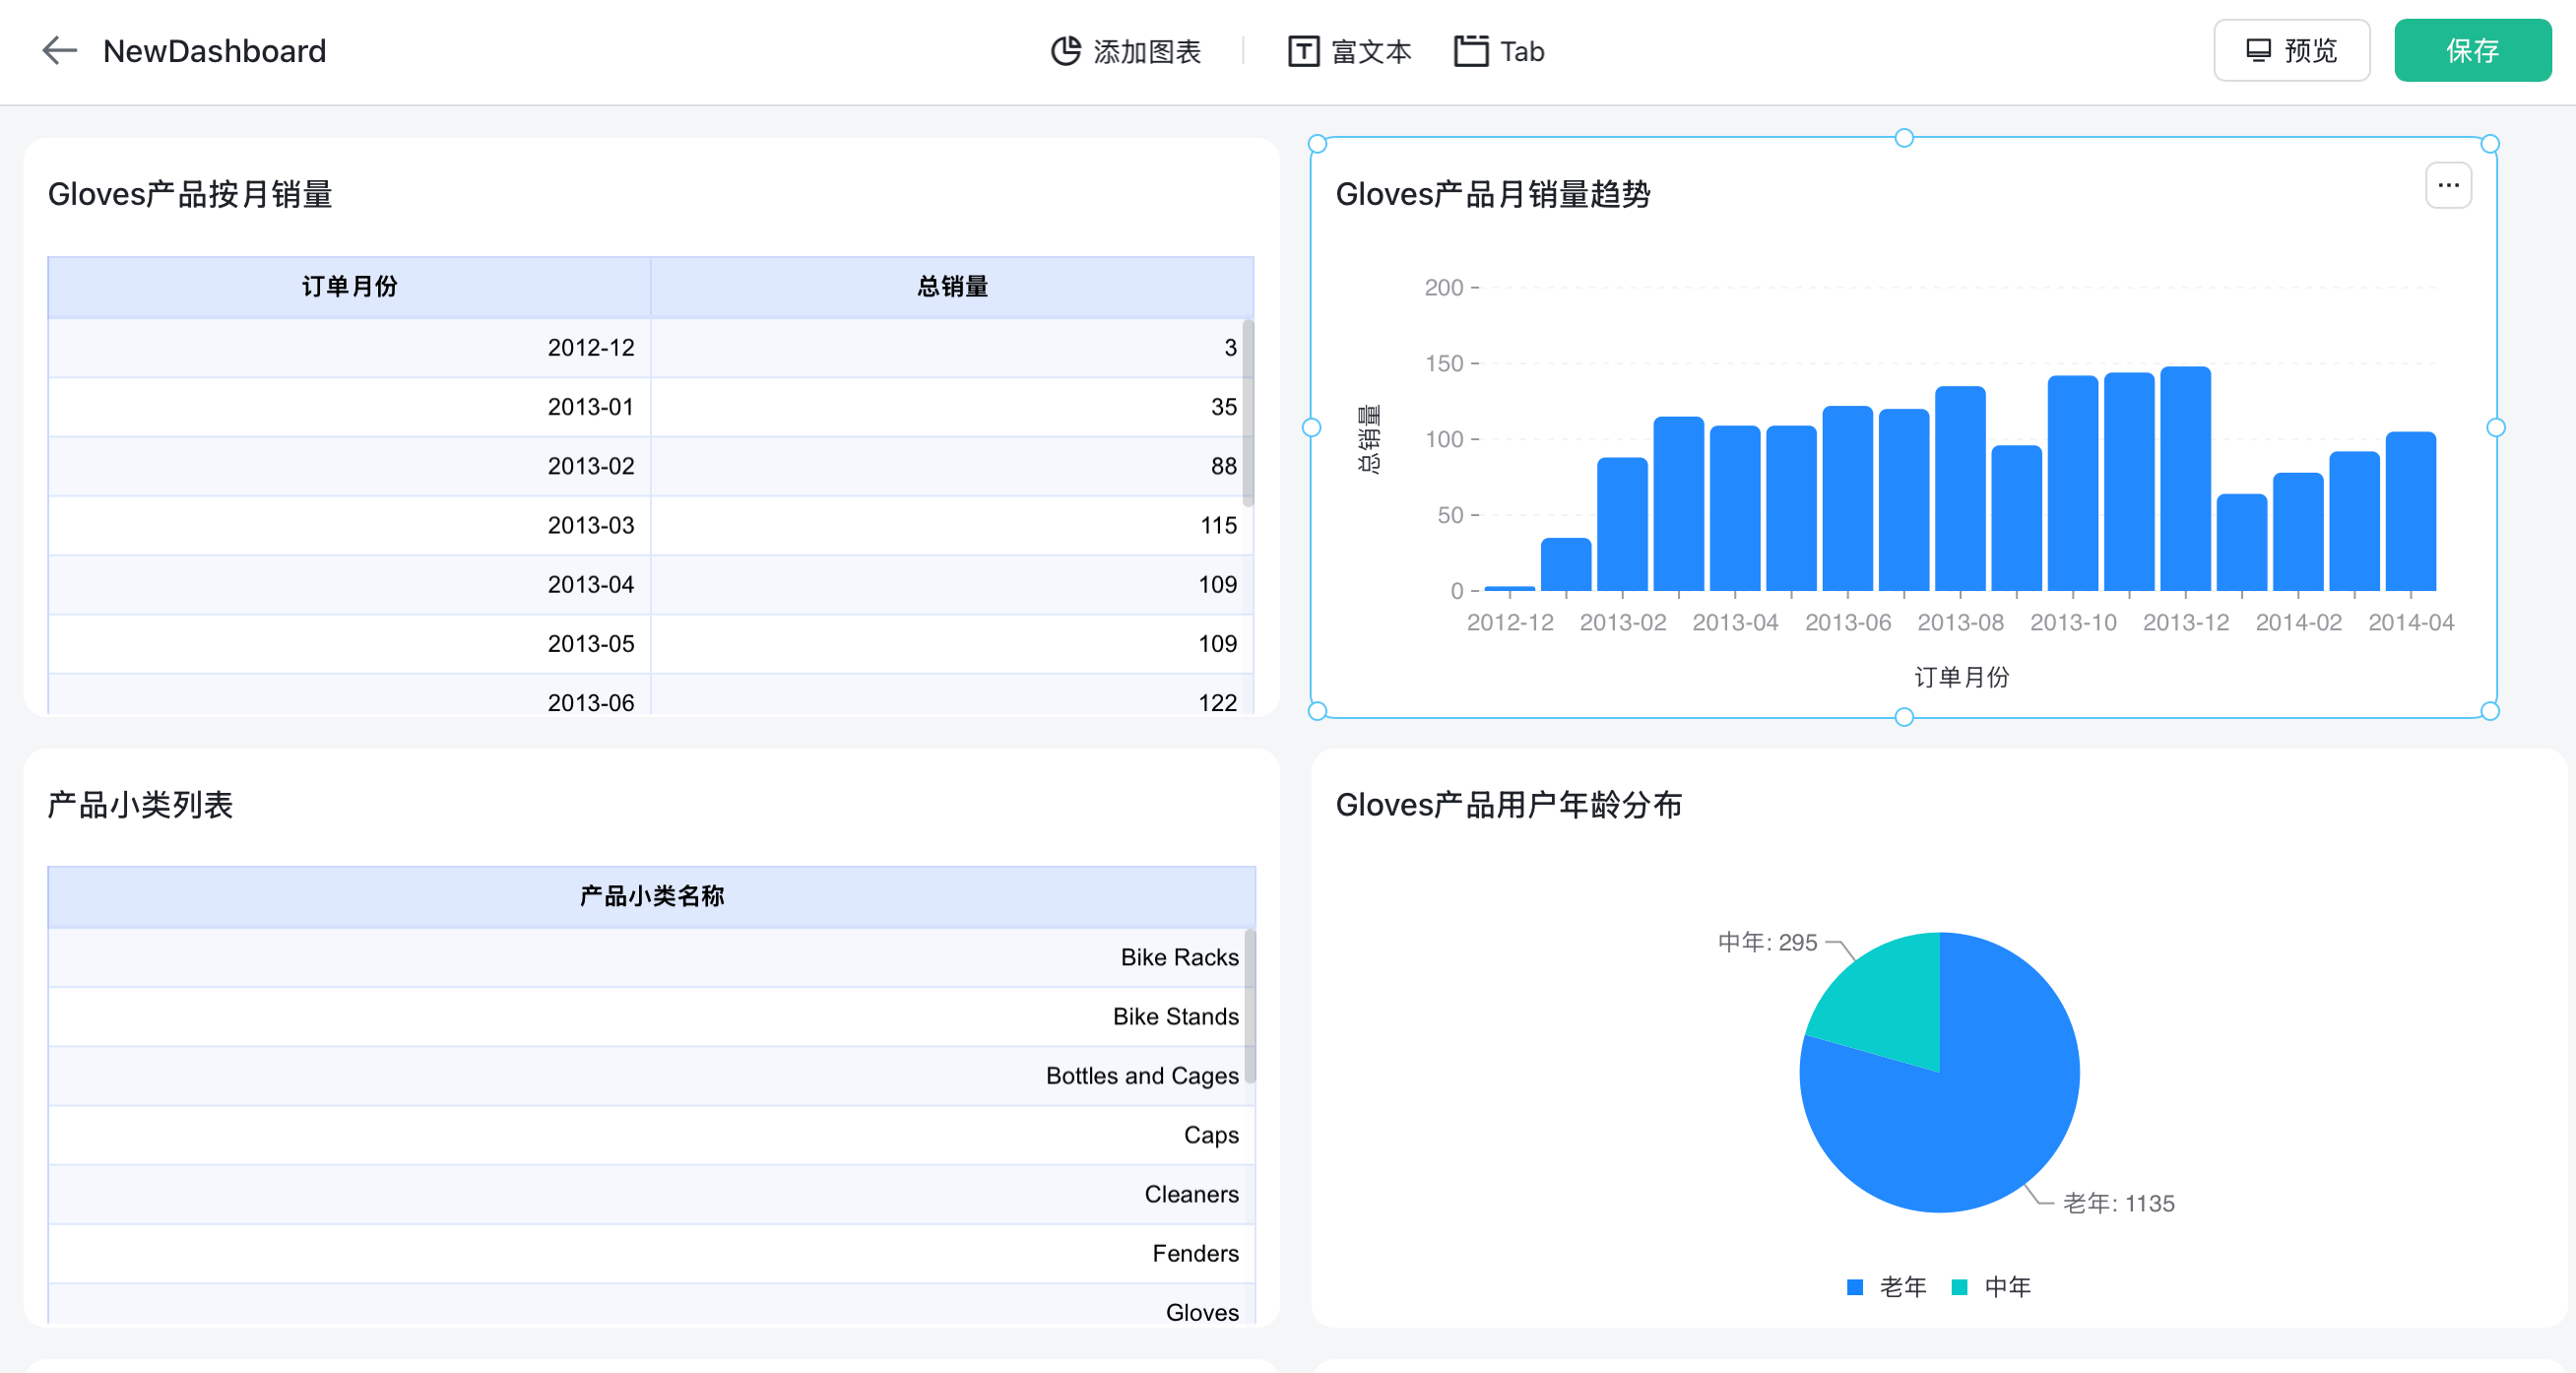This screenshot has width=2576, height=1373.
Task: Click the 添加图表 menu item
Action: pos(1146,51)
